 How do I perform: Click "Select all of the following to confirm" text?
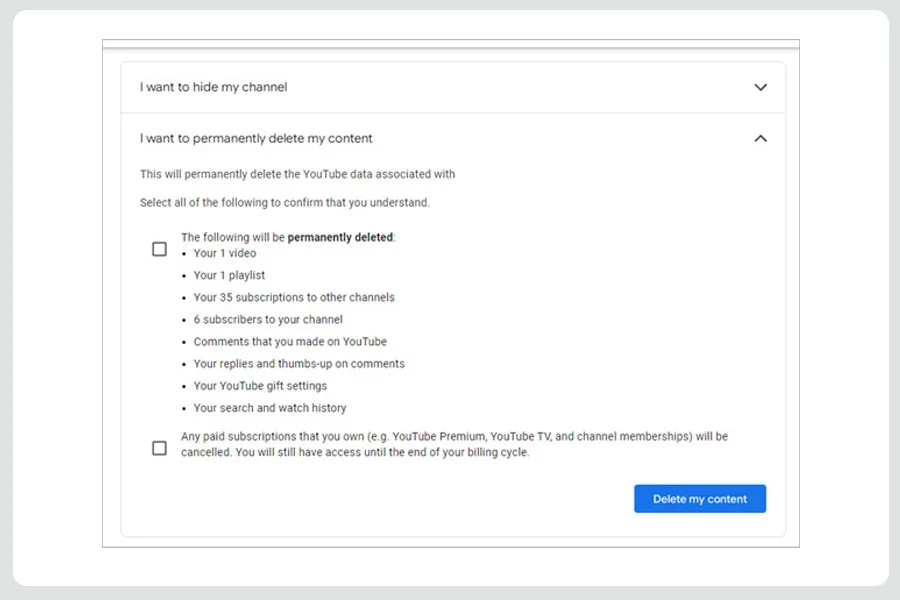[285, 203]
